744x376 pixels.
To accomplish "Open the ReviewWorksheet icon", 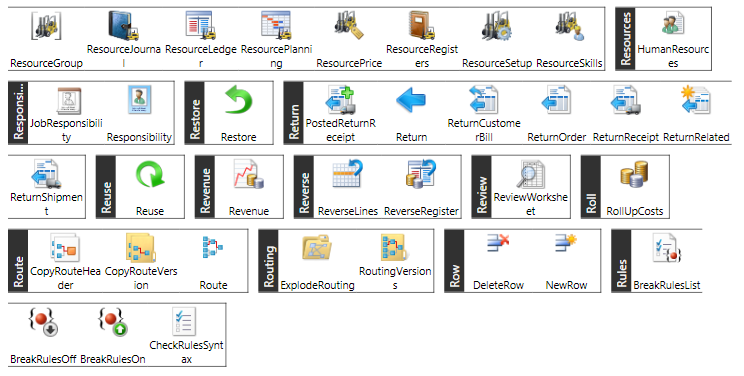I will [x=530, y=174].
